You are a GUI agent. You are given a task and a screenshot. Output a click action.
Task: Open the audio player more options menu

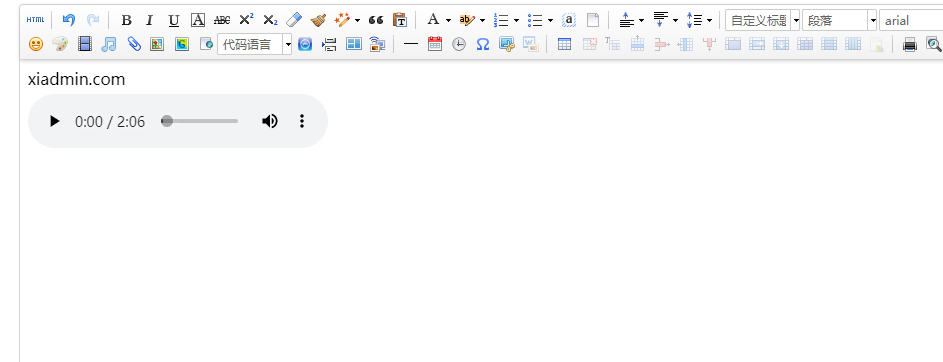(x=302, y=121)
